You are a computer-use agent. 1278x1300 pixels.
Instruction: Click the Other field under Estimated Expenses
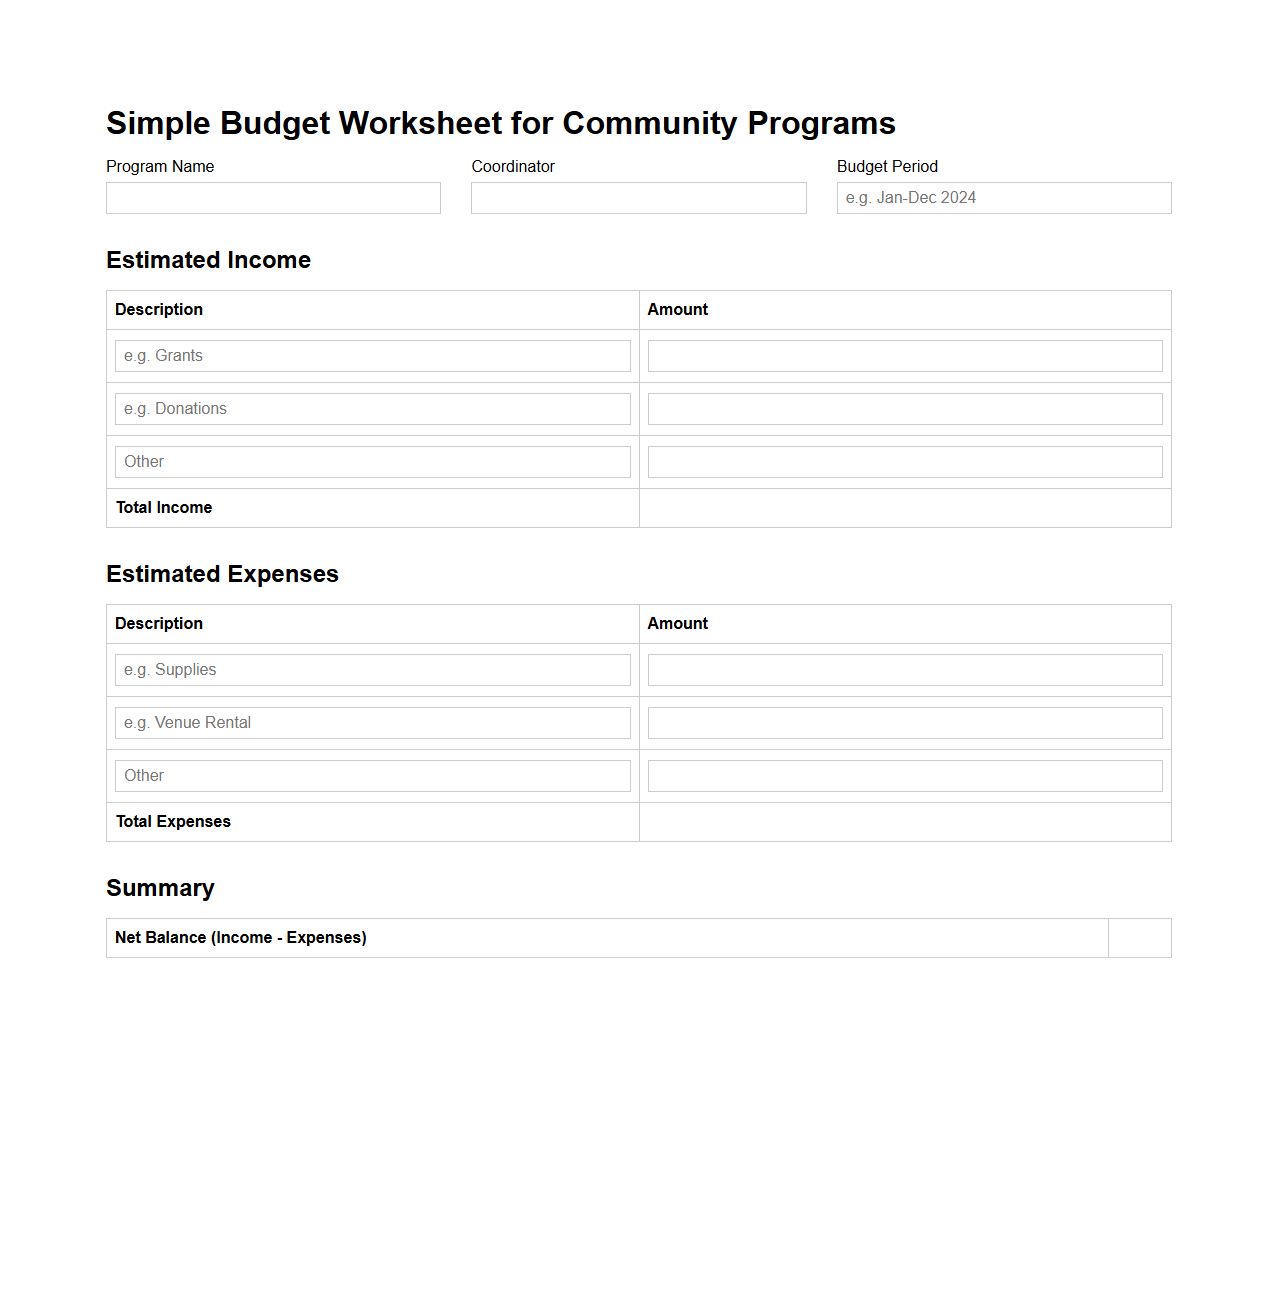(x=371, y=775)
